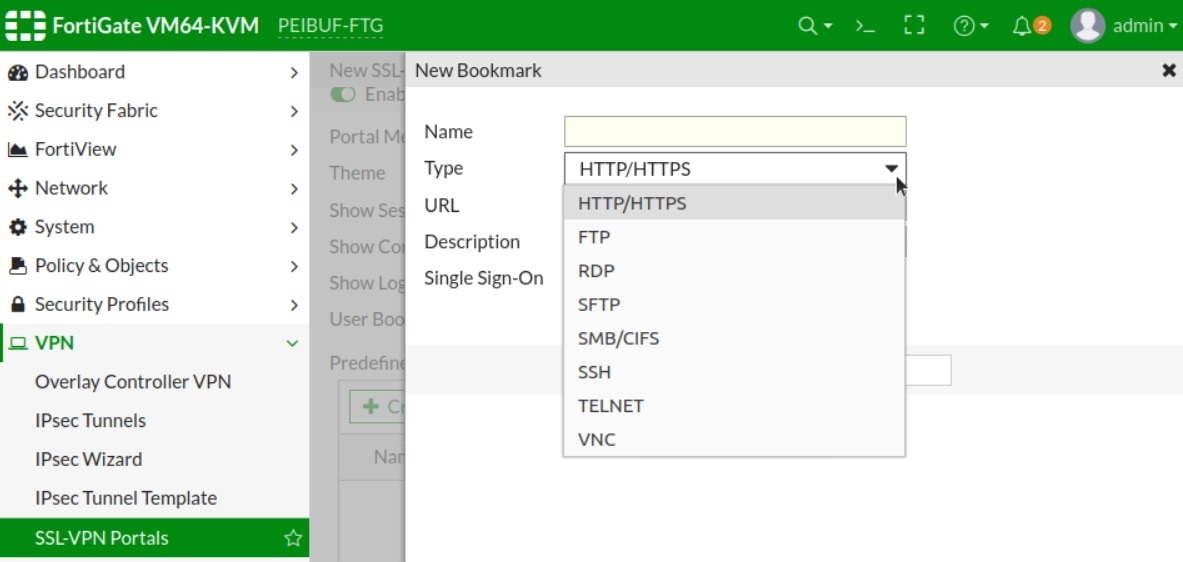
Task: Open Overlay Controller VPN page
Action: [133, 382]
